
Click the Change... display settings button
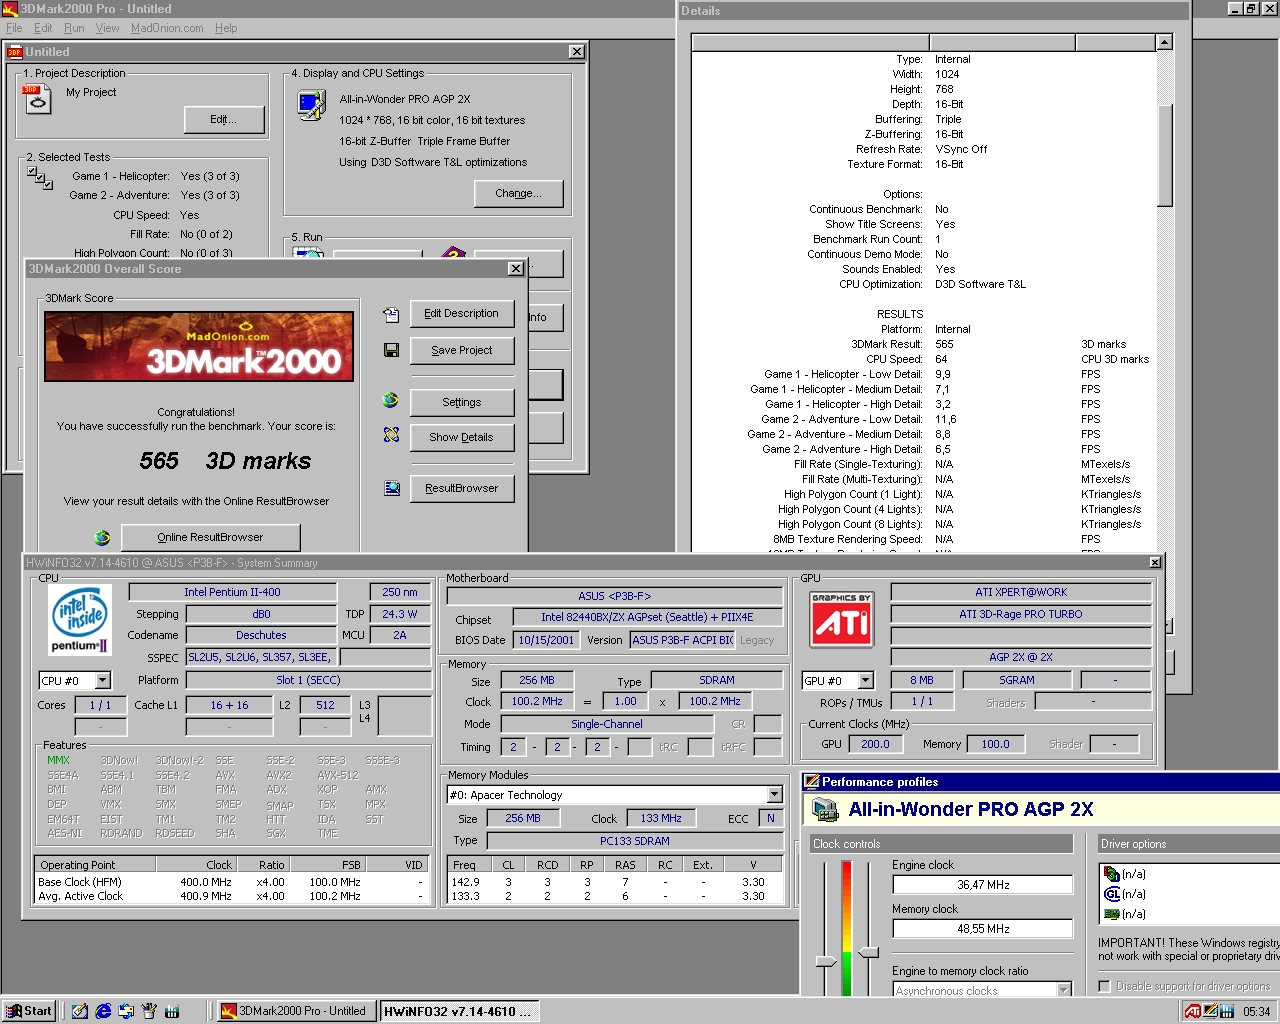518,194
